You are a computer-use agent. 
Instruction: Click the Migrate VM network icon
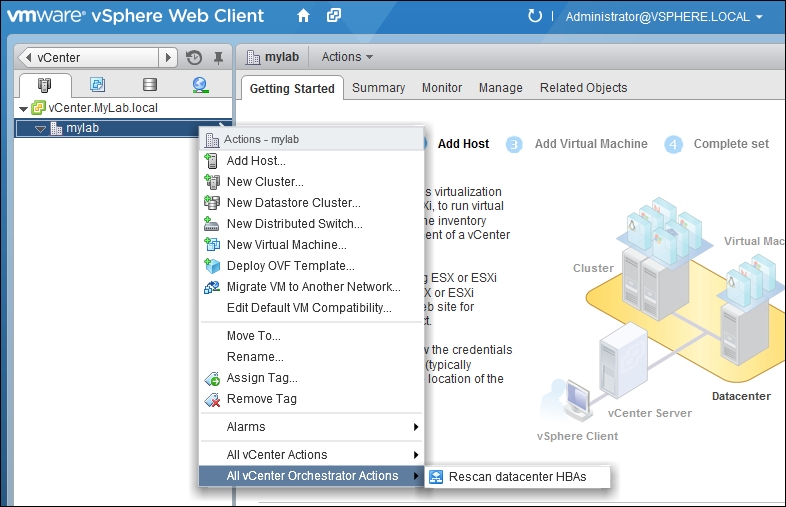(212, 287)
